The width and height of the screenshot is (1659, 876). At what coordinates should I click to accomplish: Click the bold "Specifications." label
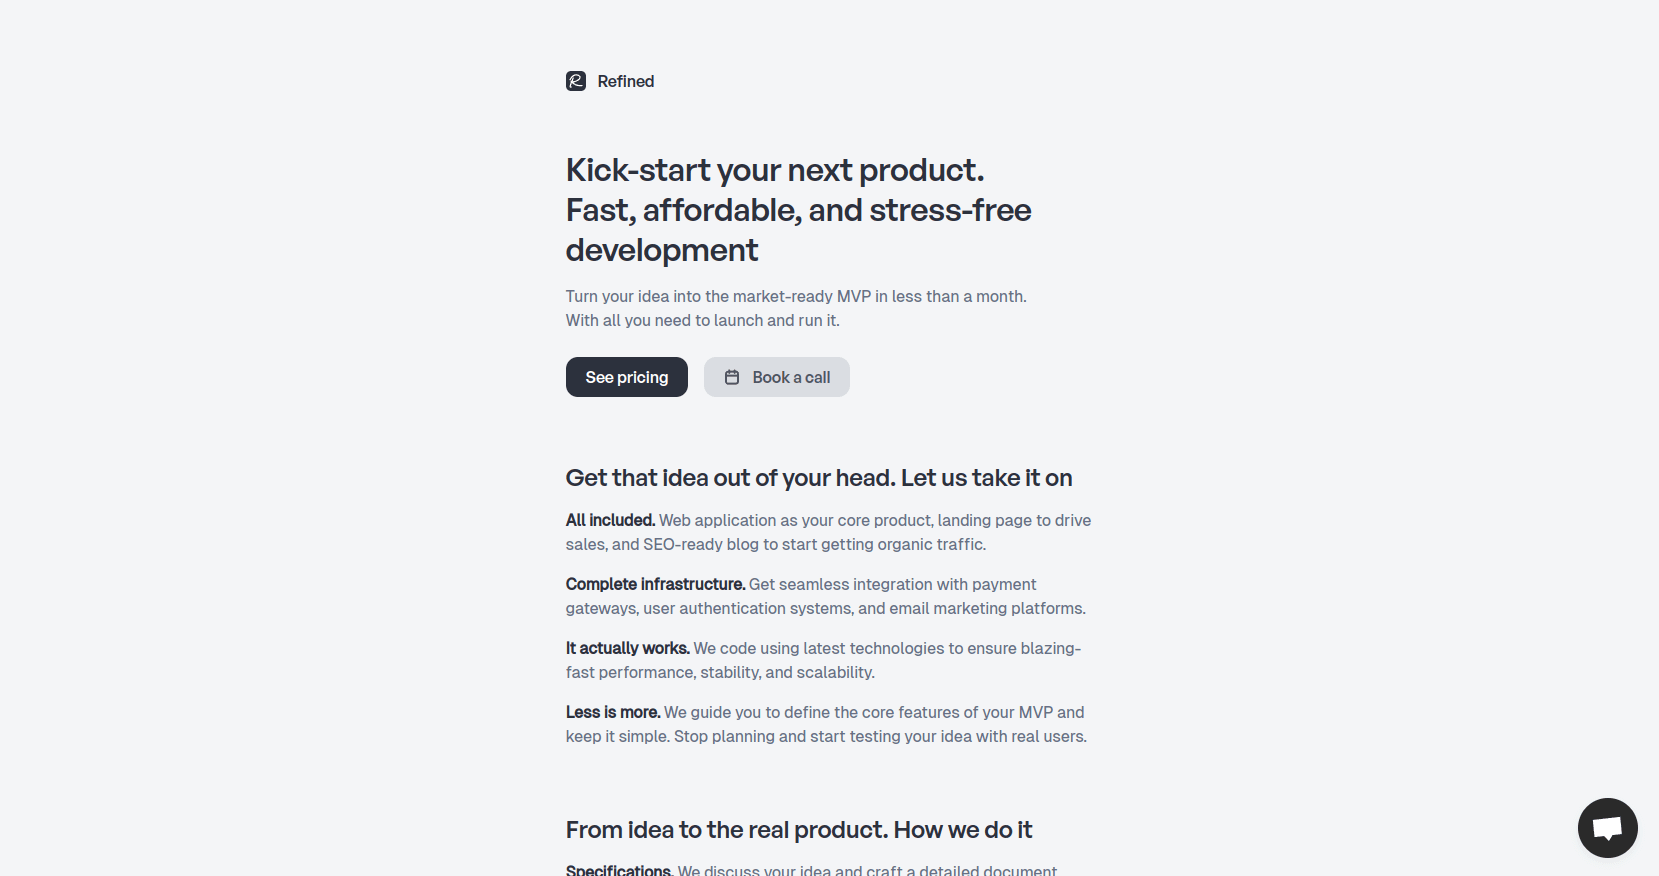(618, 870)
